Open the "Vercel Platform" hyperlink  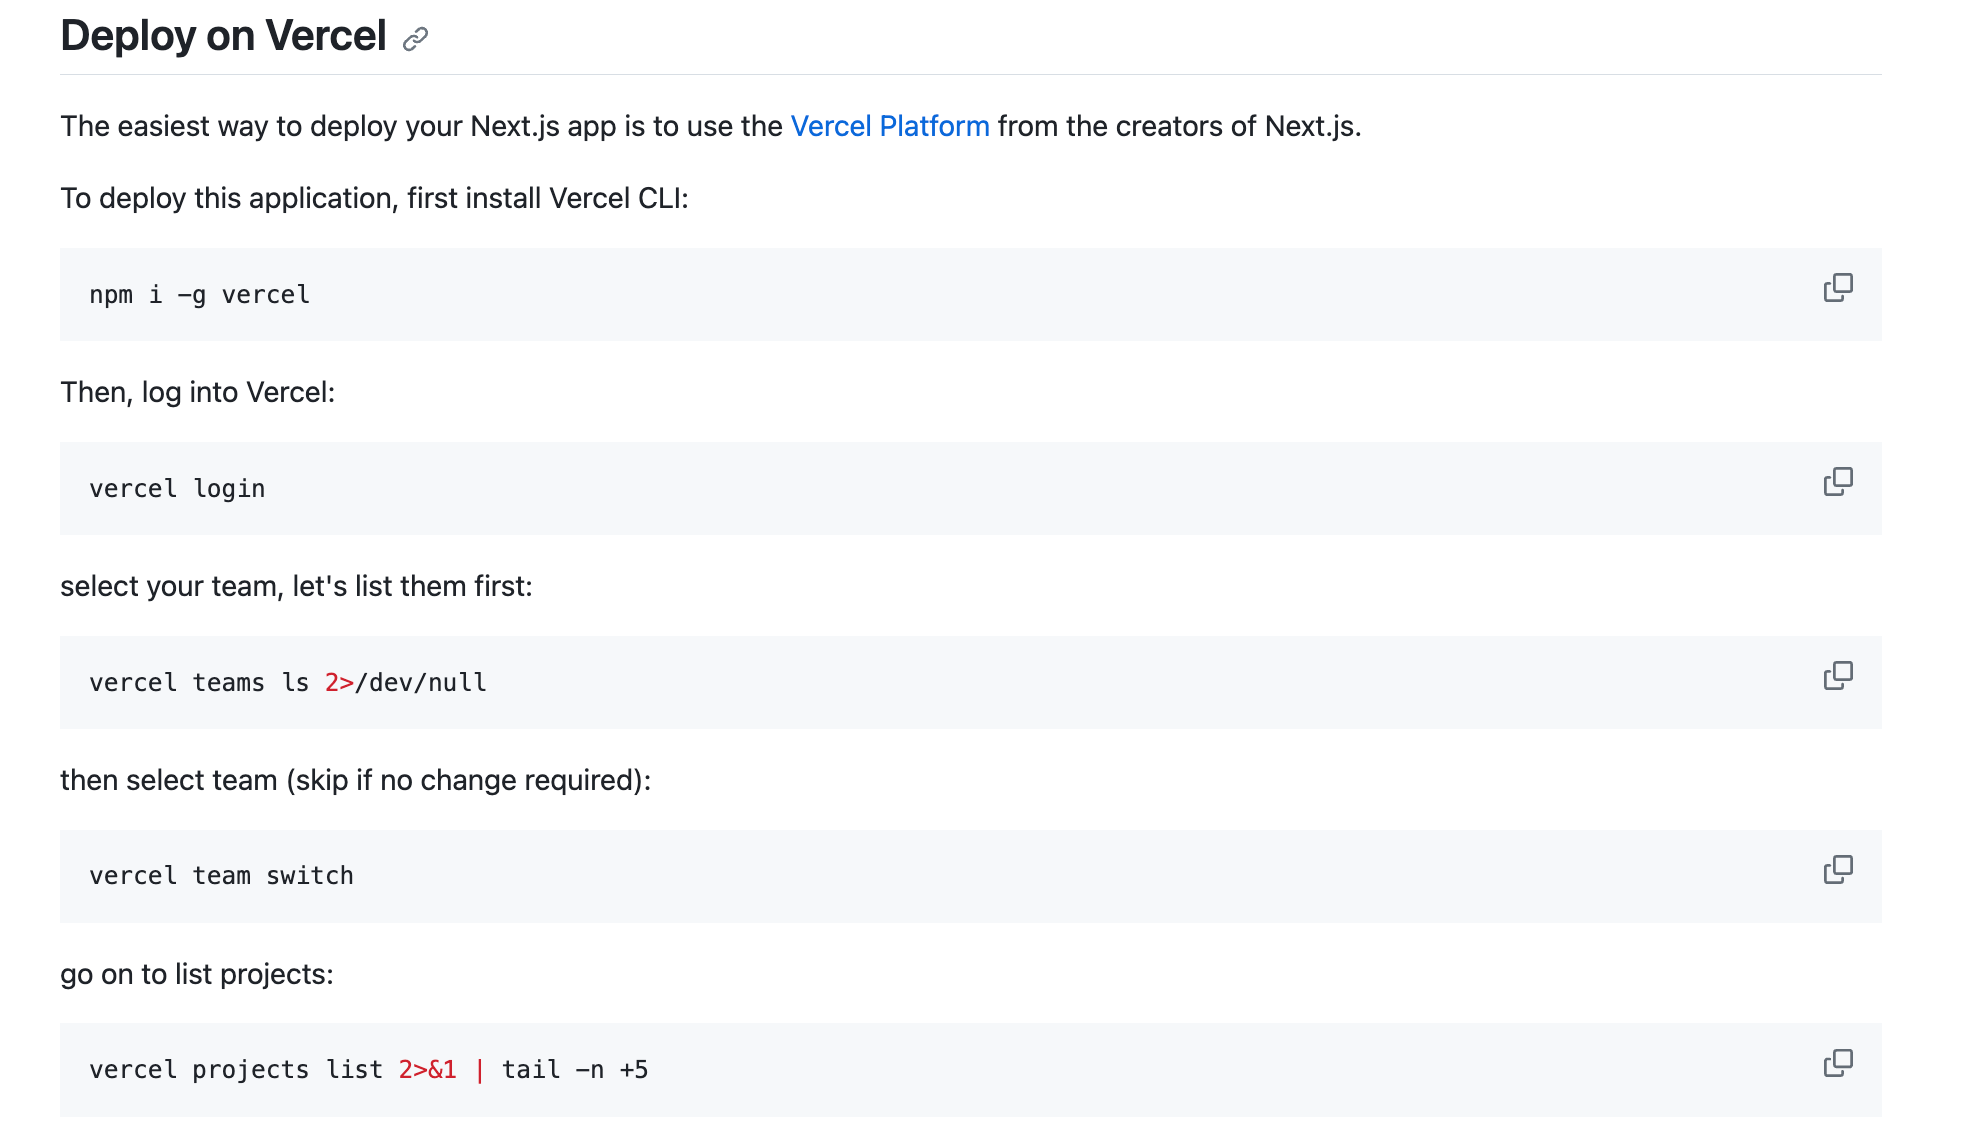point(888,126)
